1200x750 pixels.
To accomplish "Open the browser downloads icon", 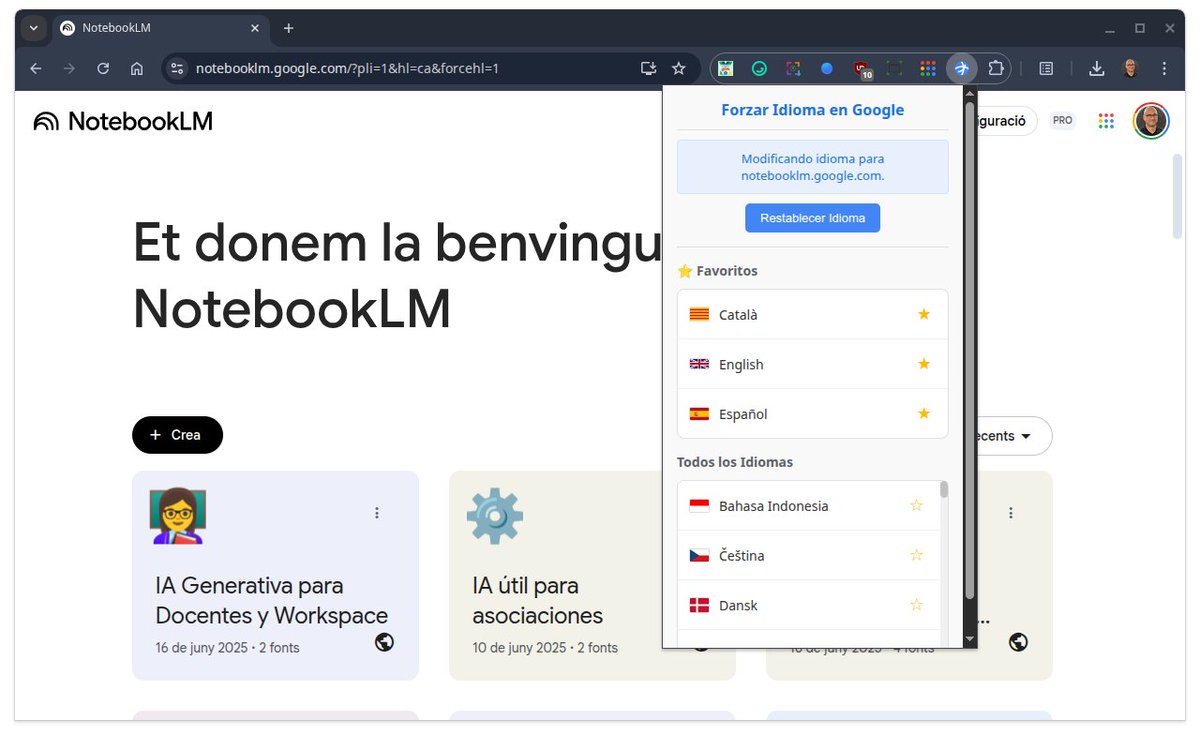I will point(1097,69).
